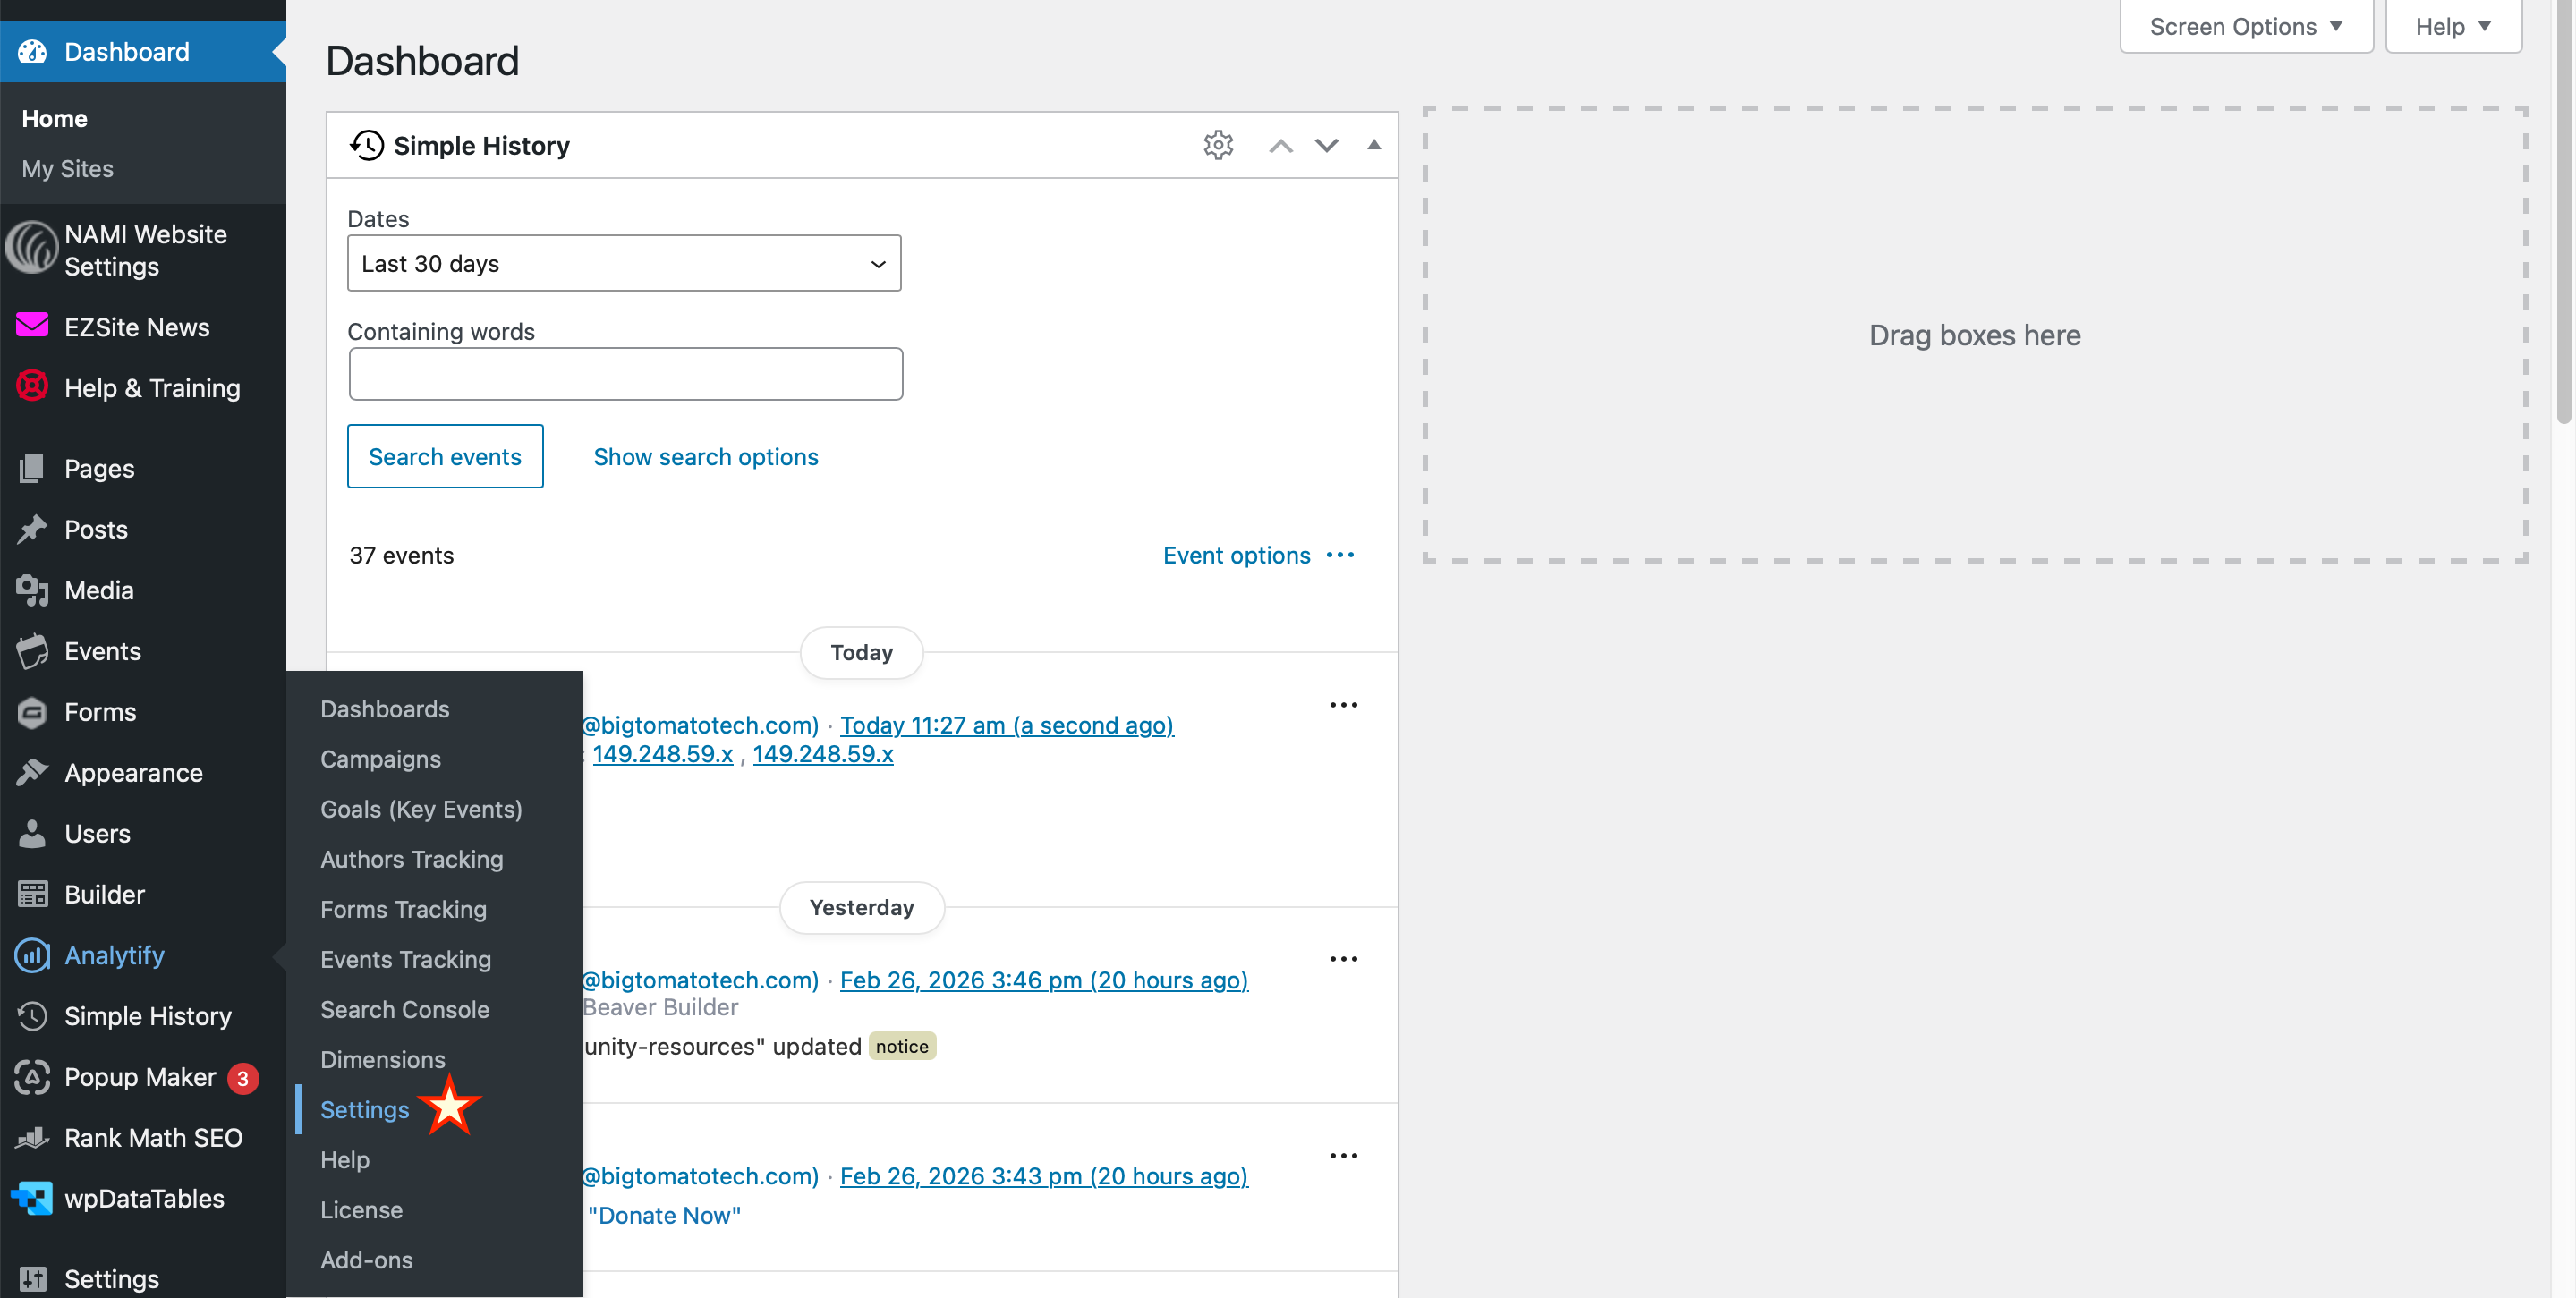
Task: Click the Popup Maker sidebar icon
Action: (32, 1077)
